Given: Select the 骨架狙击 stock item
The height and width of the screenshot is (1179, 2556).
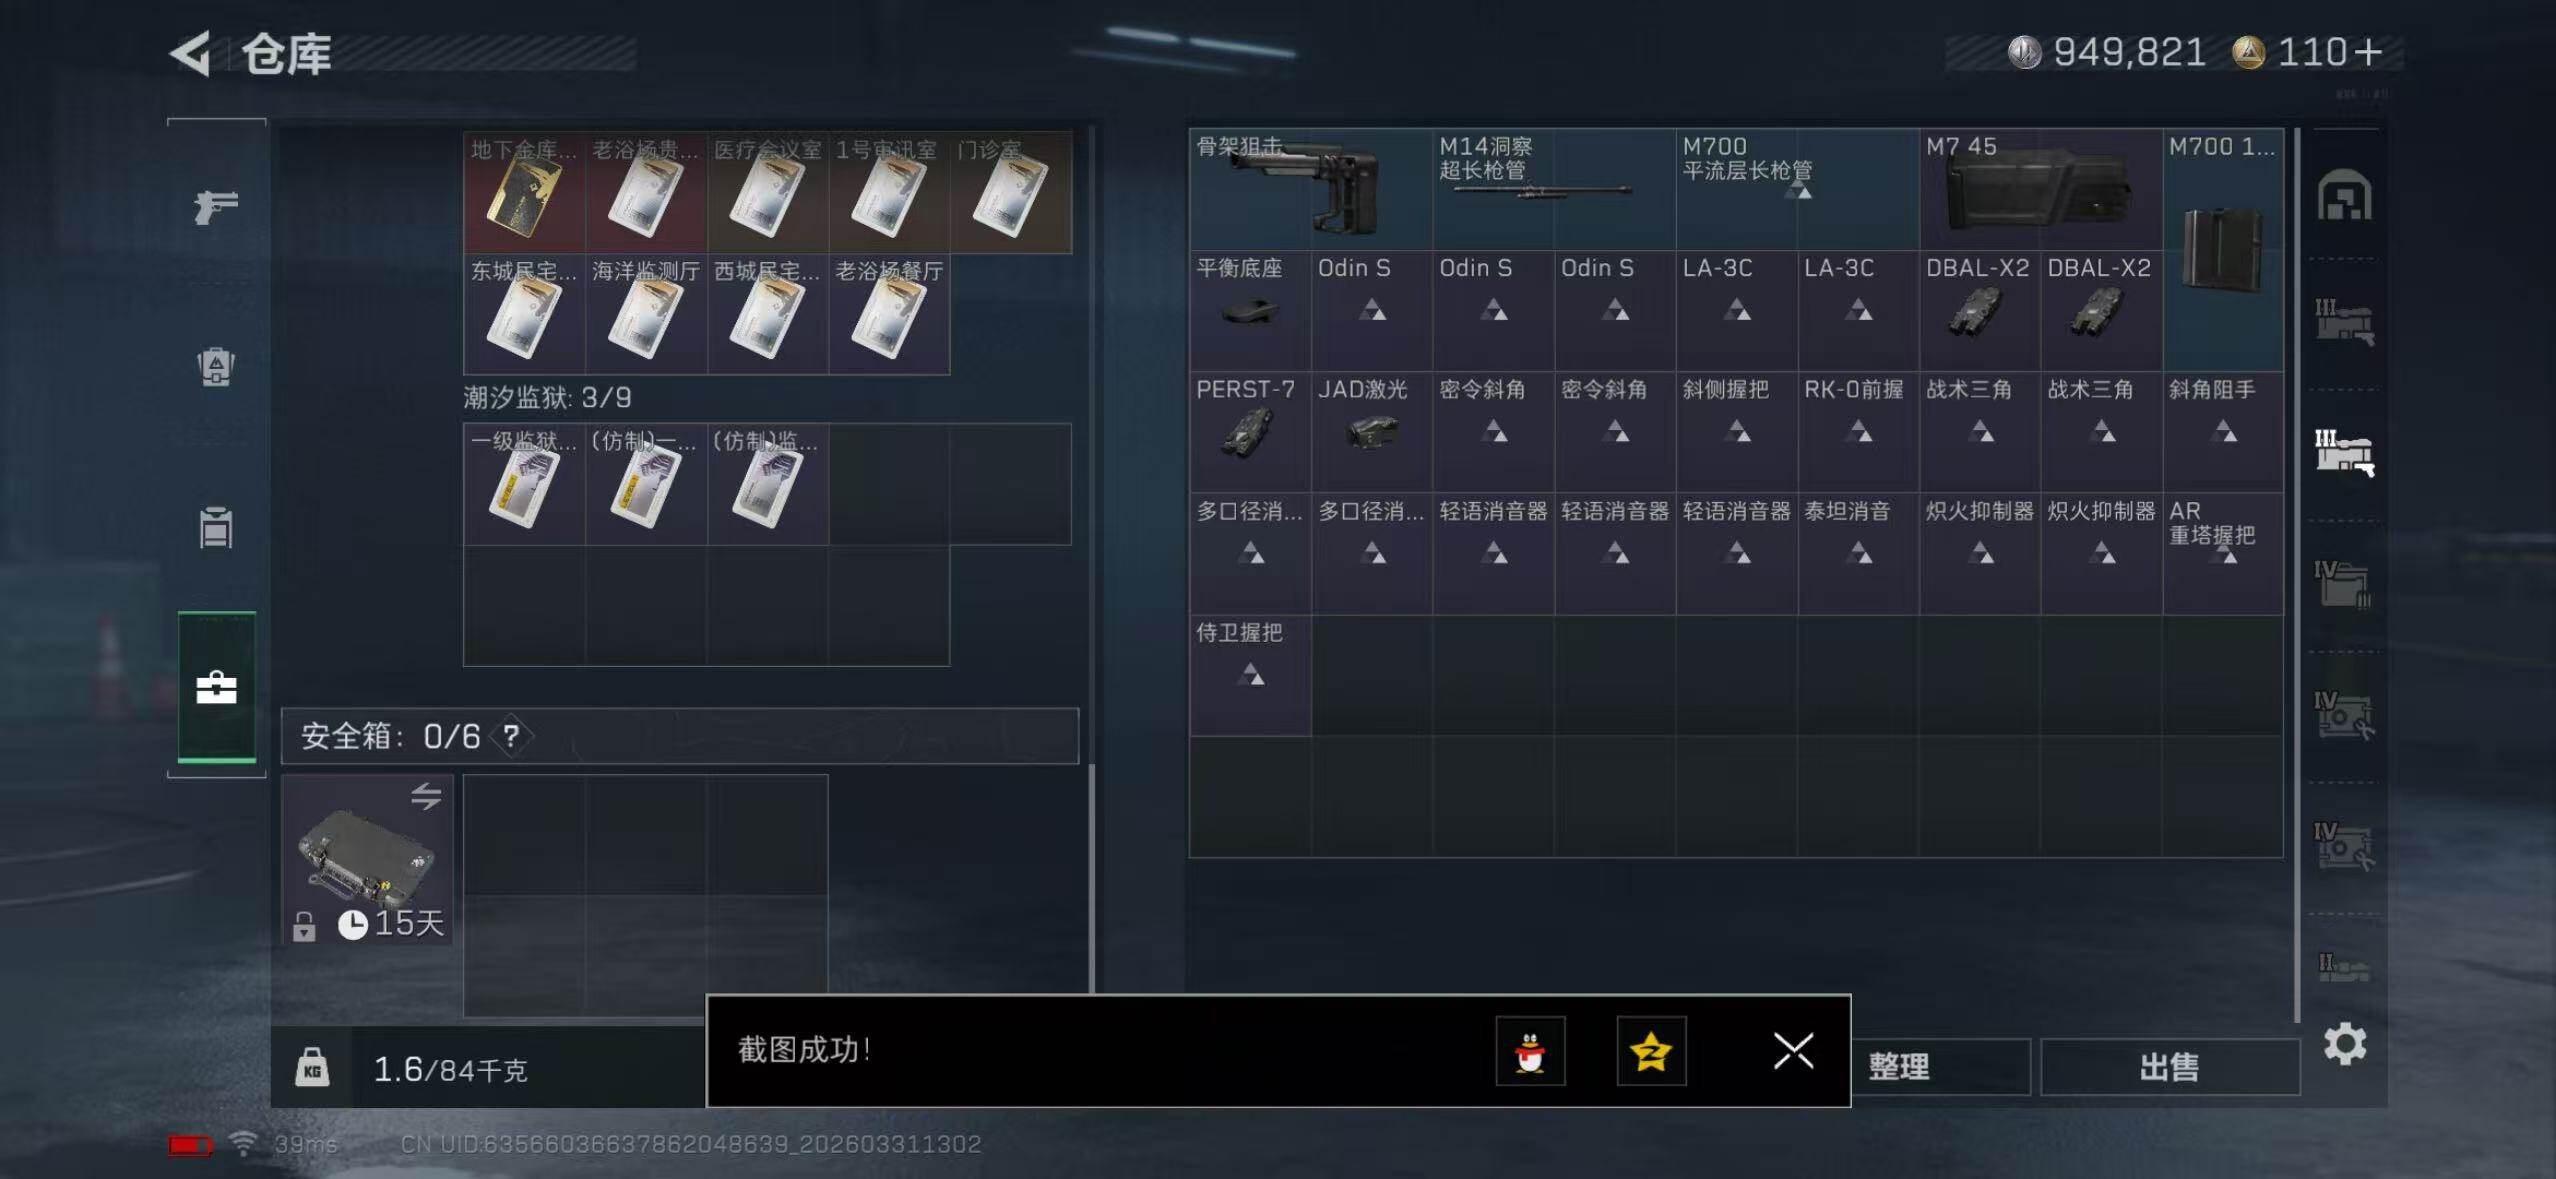Looking at the screenshot, I should (1311, 190).
